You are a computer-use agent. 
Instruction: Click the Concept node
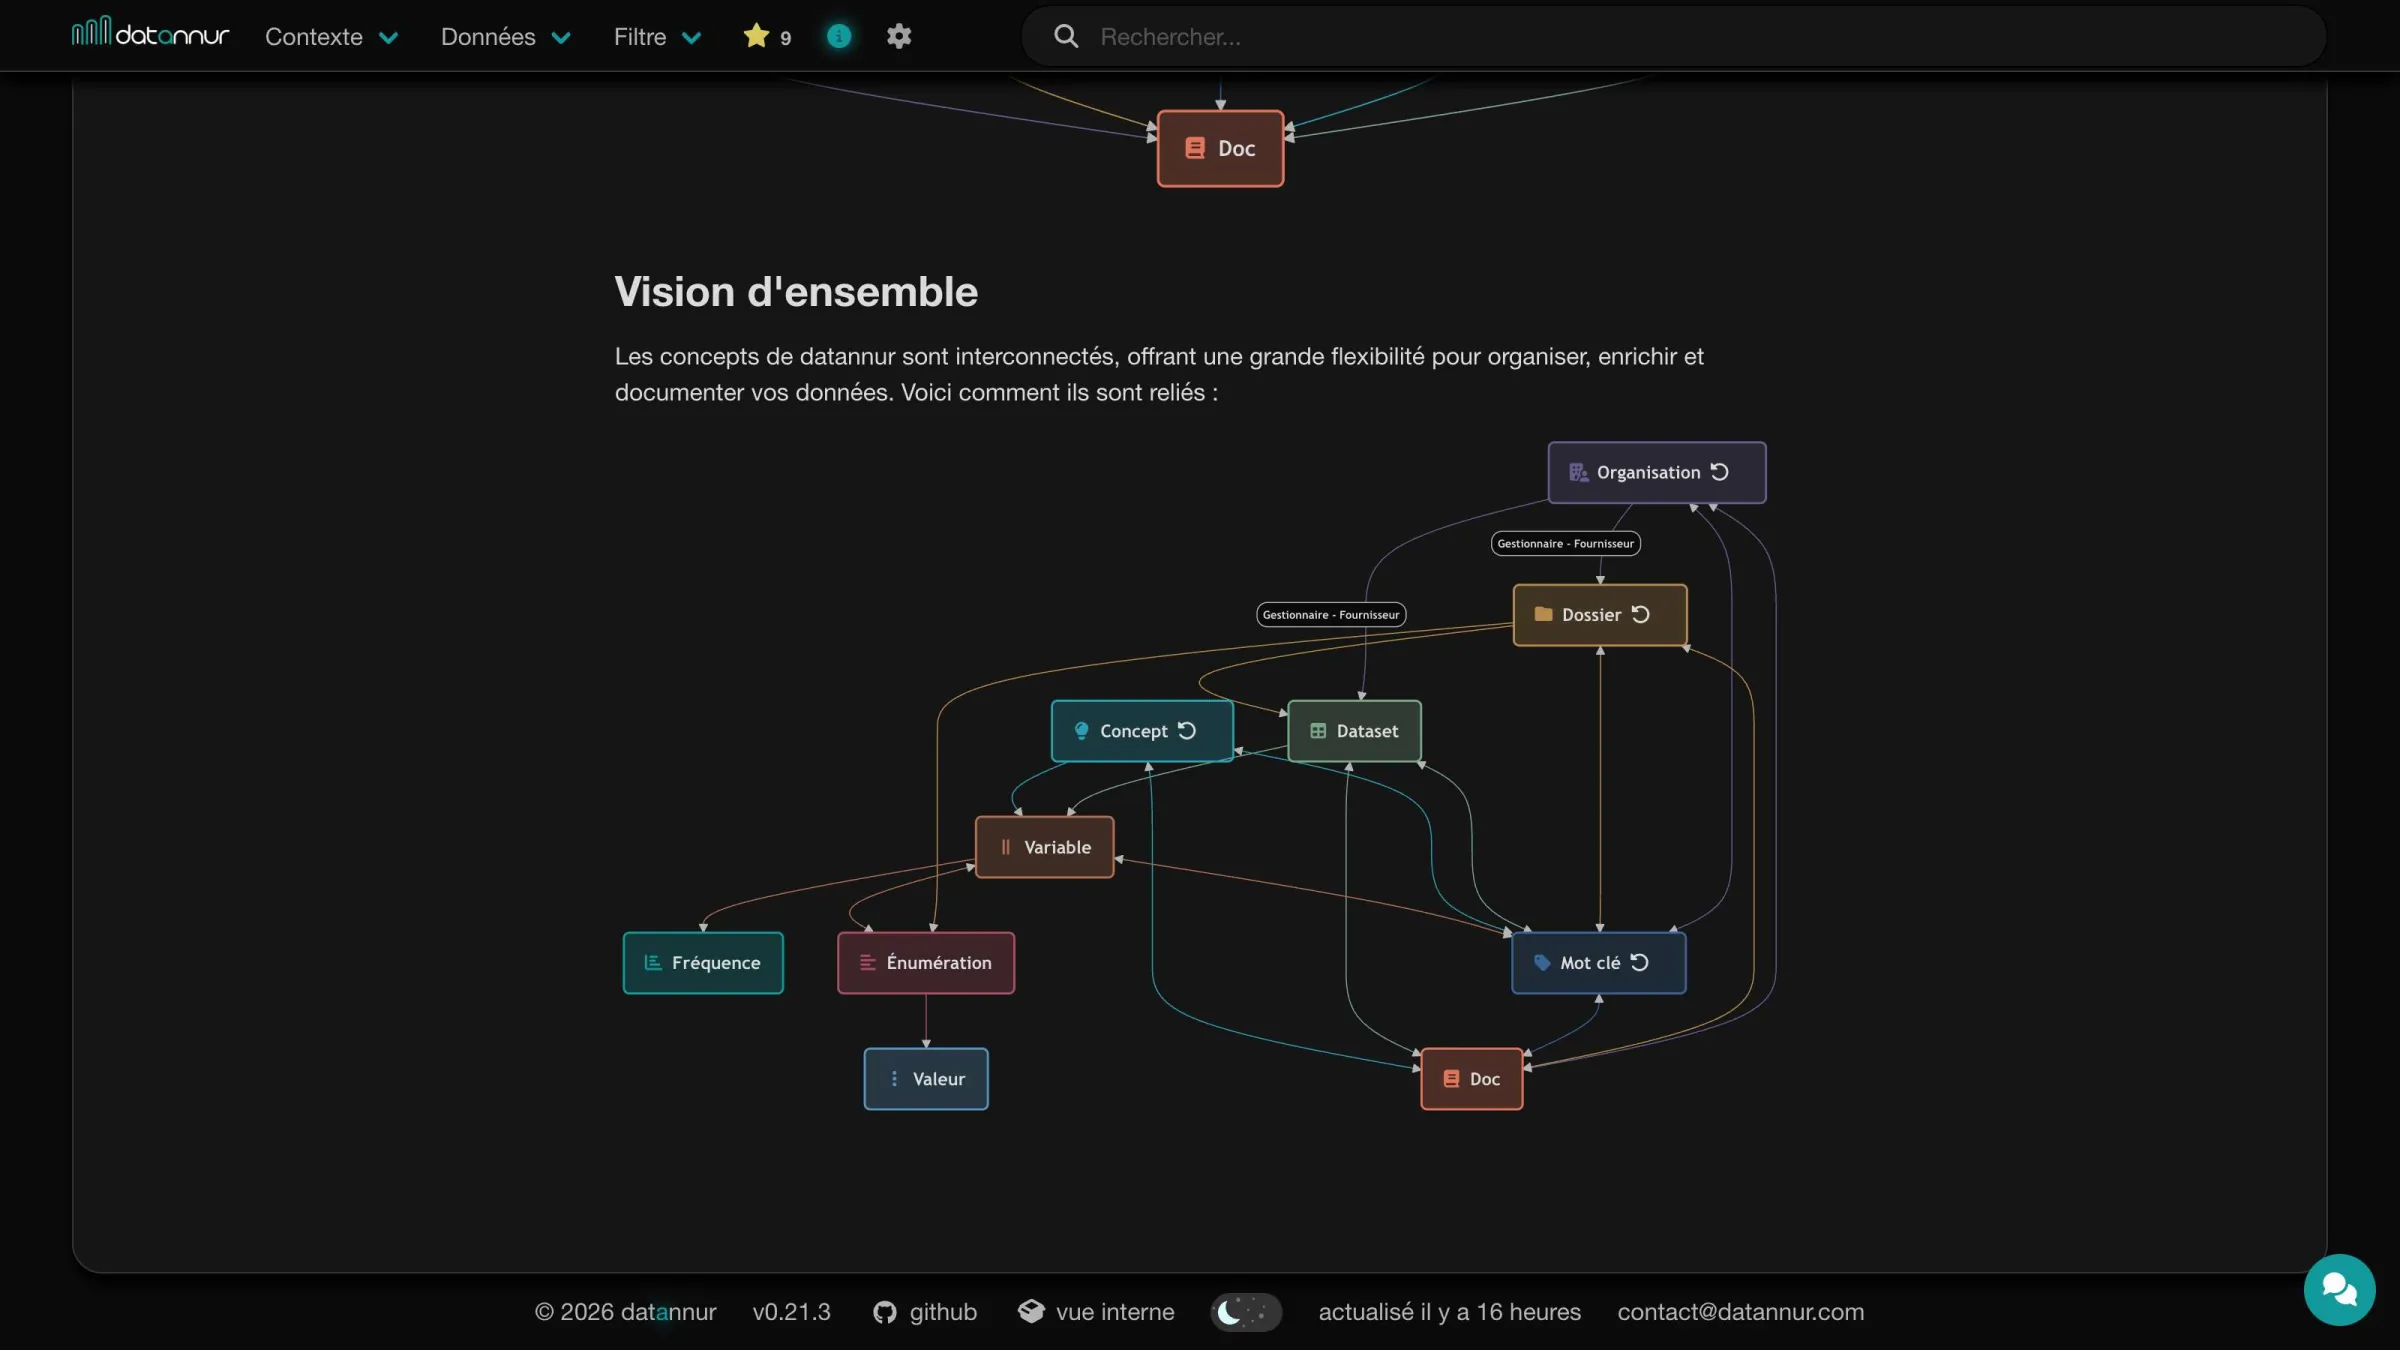[x=1142, y=731]
